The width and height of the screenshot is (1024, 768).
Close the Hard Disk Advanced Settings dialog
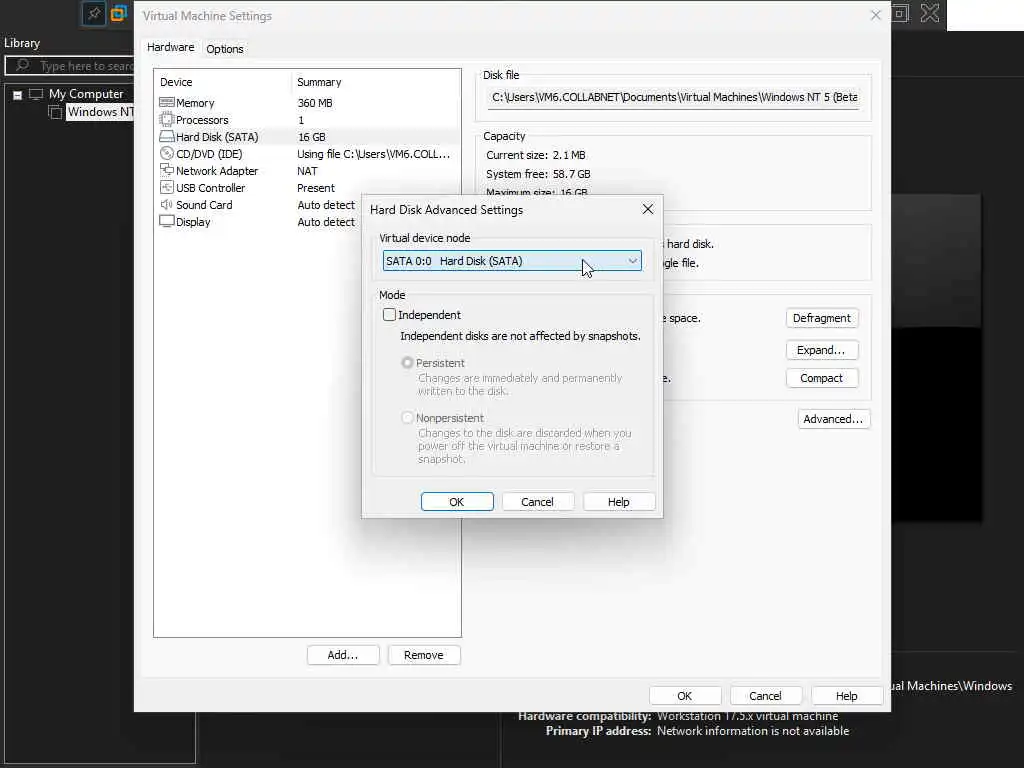(x=648, y=209)
